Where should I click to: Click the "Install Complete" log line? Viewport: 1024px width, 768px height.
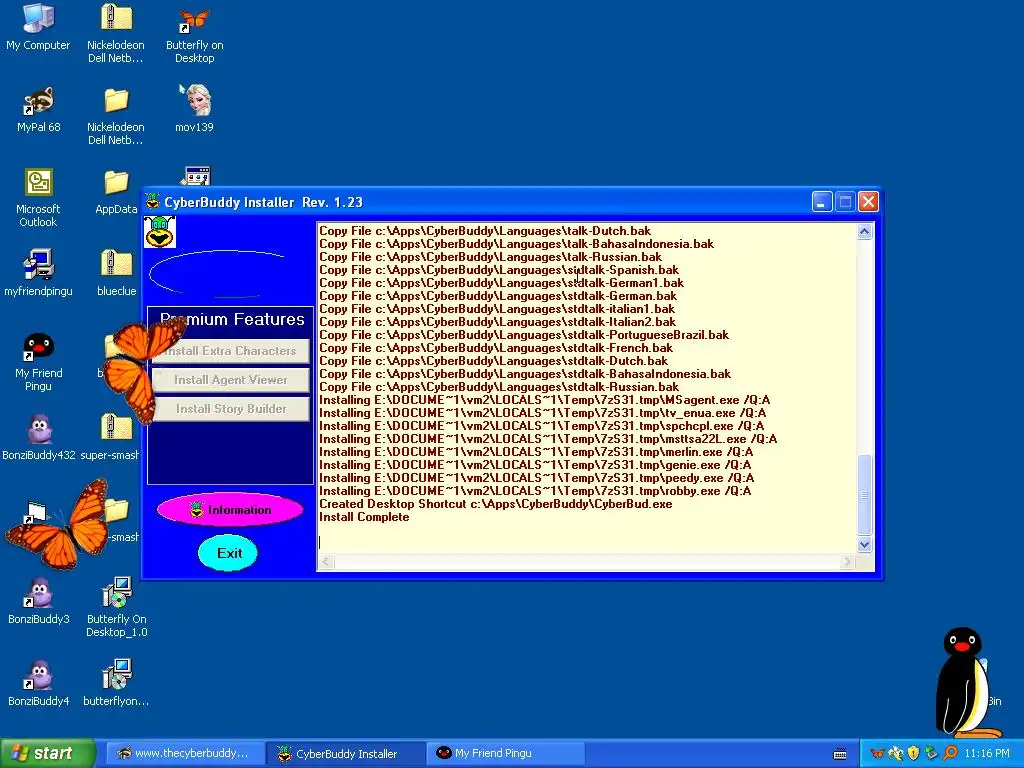pyautogui.click(x=364, y=517)
